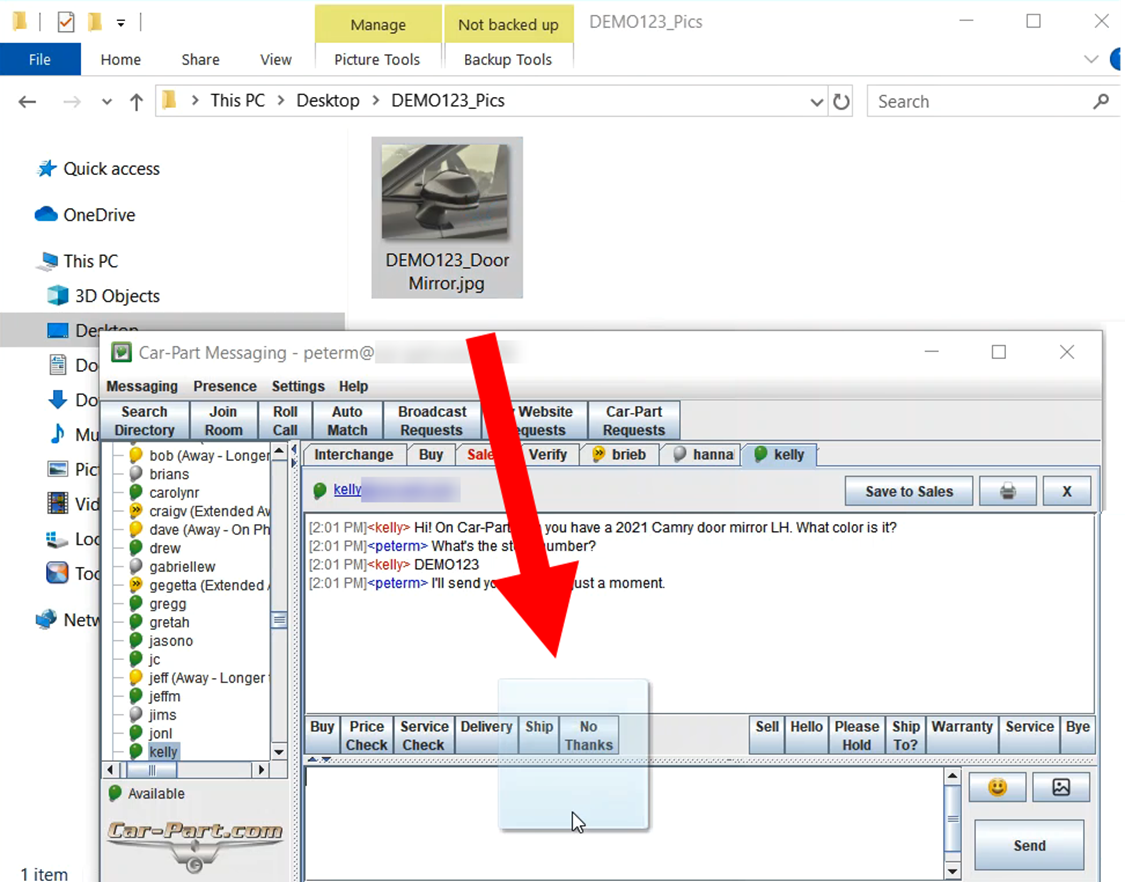Open the Help menu in Car-Part Messaging
1125x882 pixels.
pos(353,386)
